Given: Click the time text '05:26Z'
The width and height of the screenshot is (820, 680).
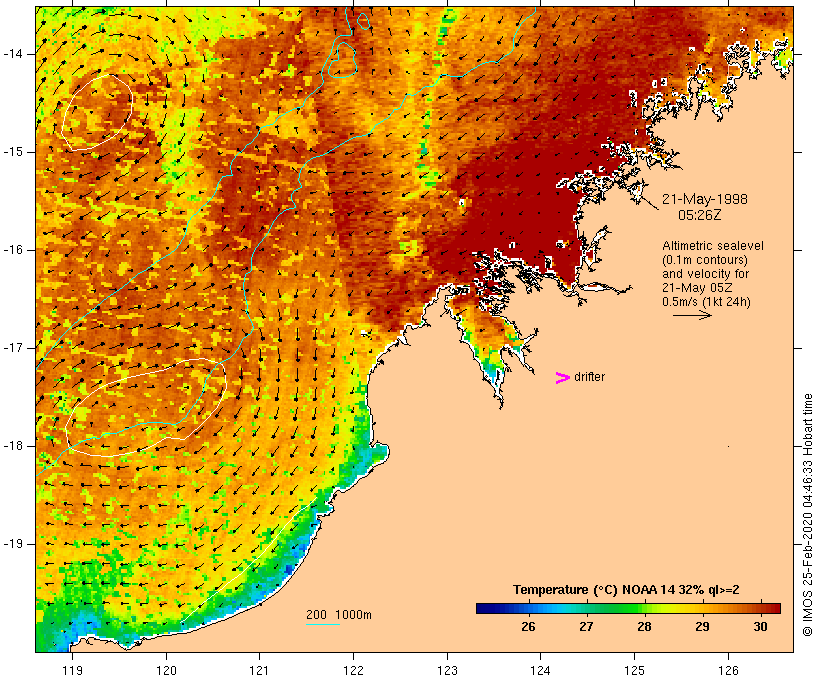Looking at the screenshot, I should point(700,215).
